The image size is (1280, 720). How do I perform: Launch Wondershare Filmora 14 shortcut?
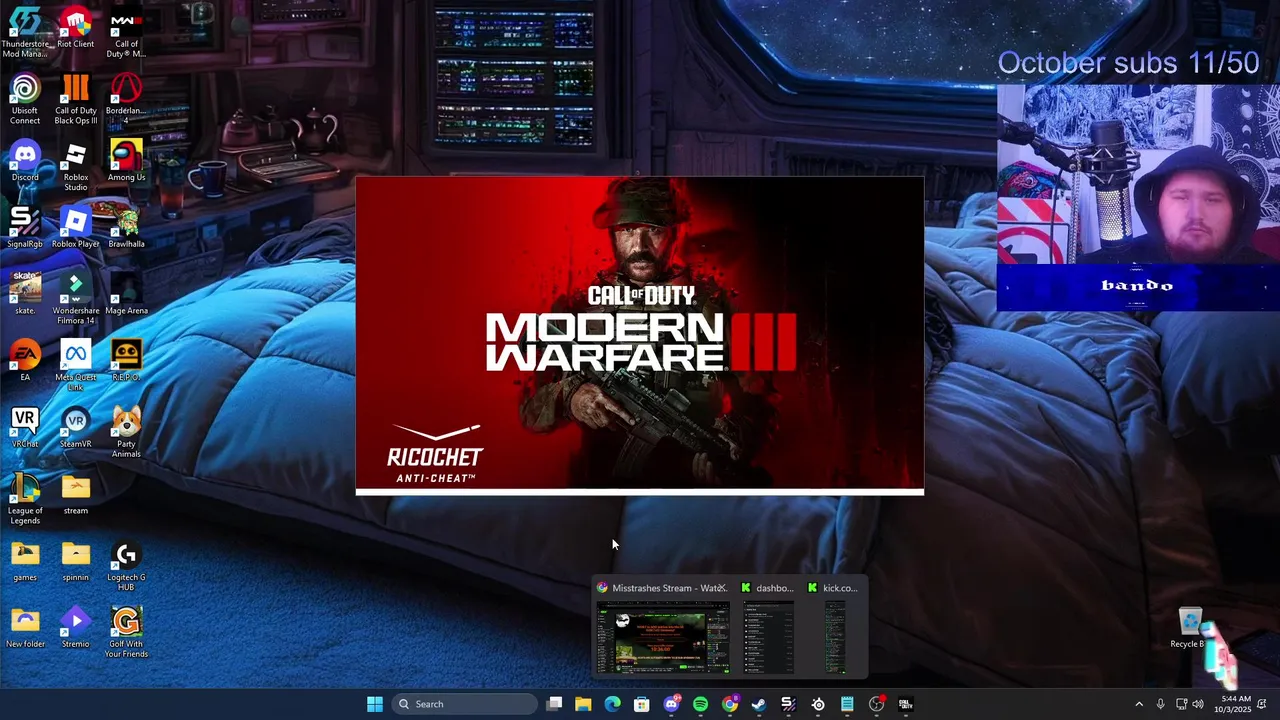point(75,300)
